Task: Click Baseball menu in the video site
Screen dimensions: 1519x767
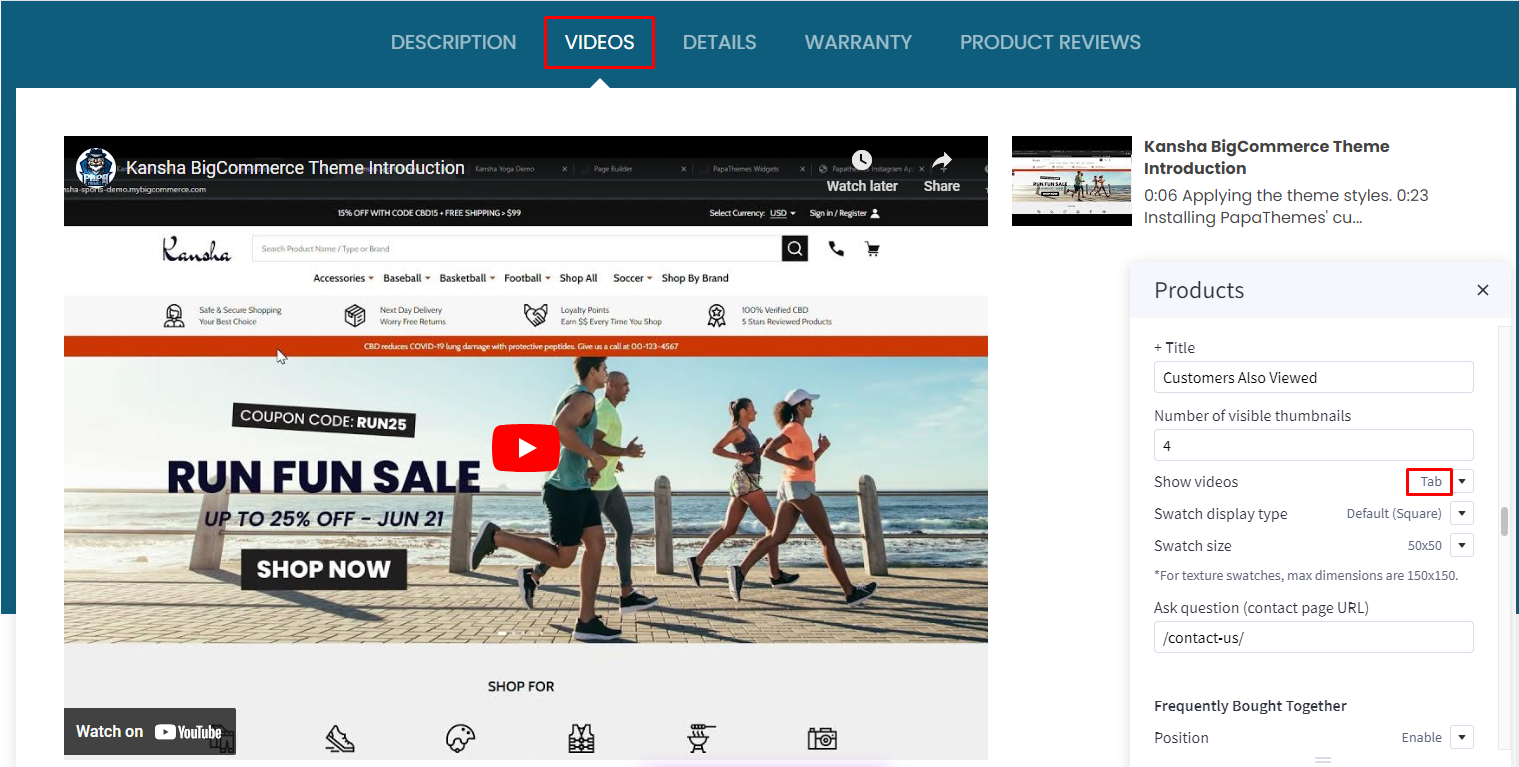Action: 407,278
